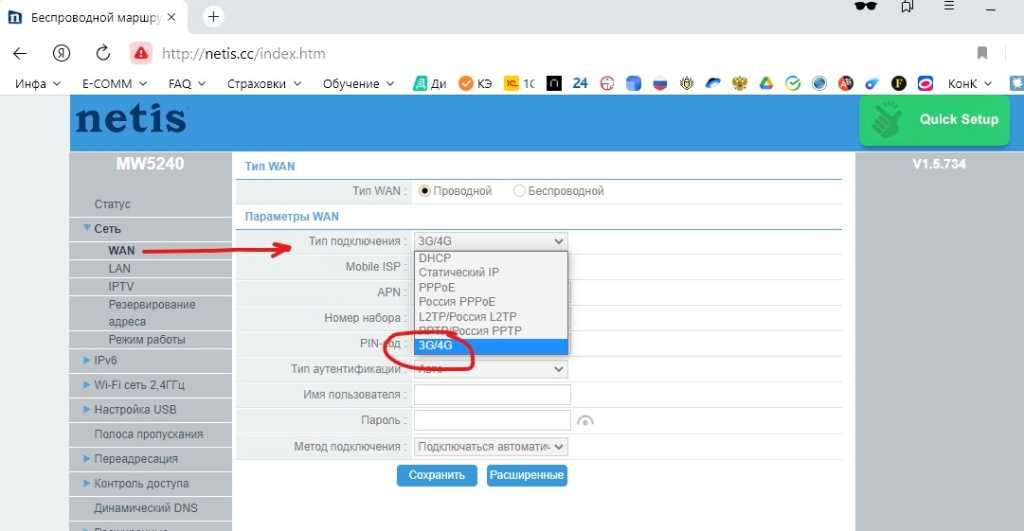Open the Google Drive bookmark icon

[x=766, y=84]
